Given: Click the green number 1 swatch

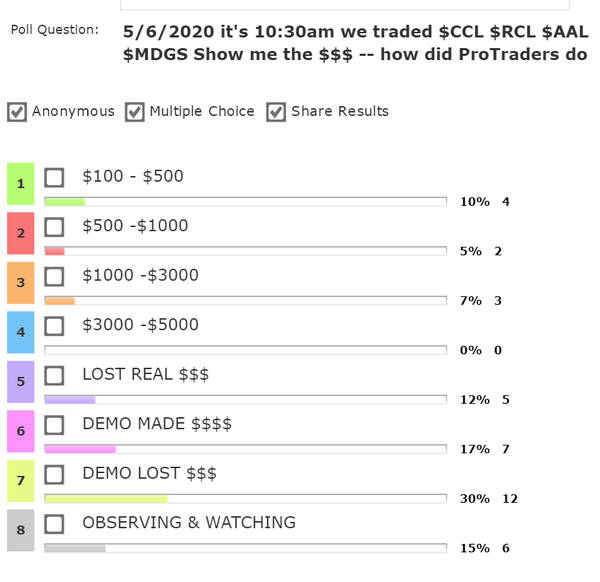Looking at the screenshot, I should point(21,184).
